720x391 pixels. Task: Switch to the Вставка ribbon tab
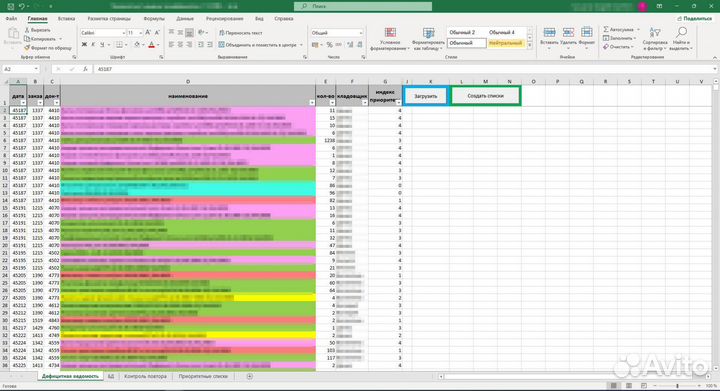coord(67,19)
